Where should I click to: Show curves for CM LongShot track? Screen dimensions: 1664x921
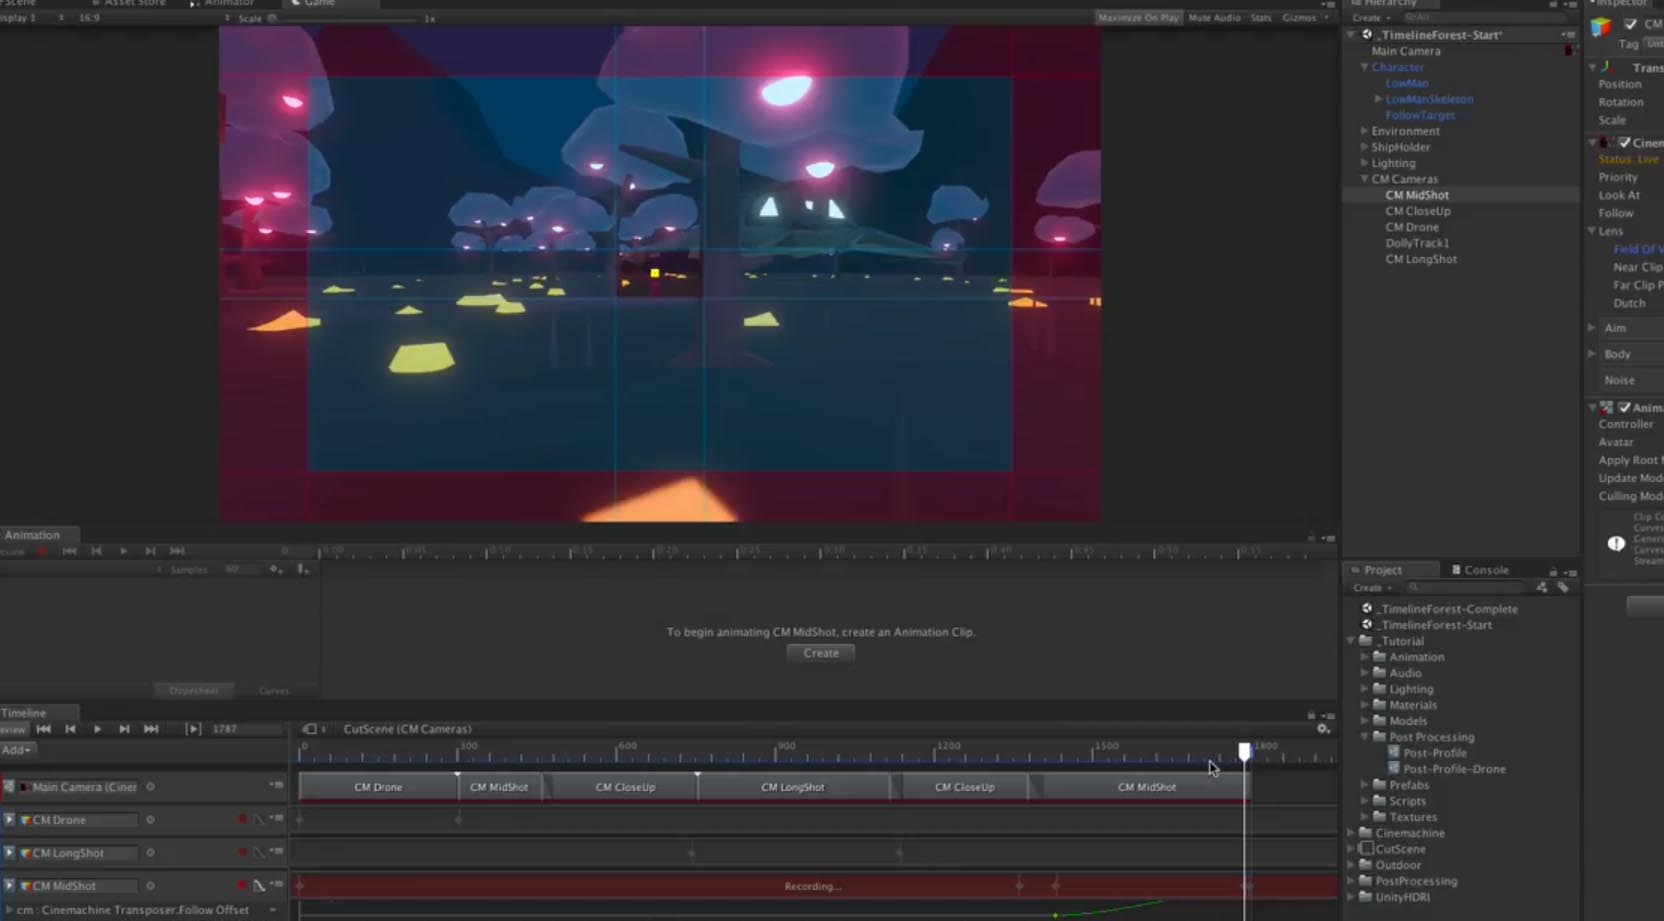coord(259,853)
